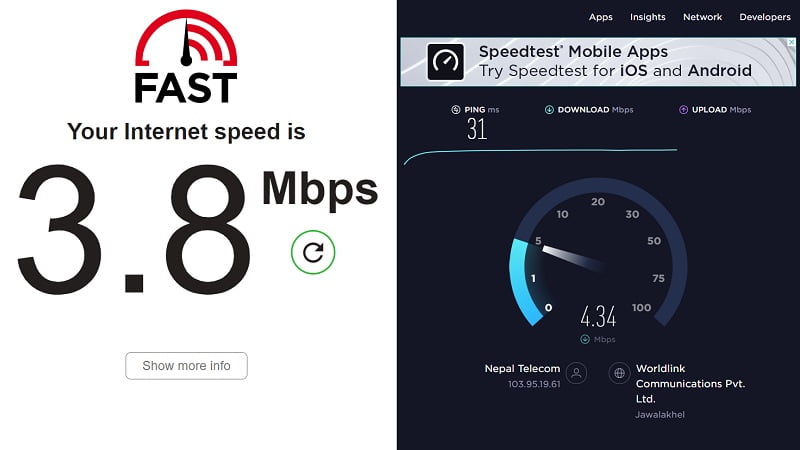800x450 pixels.
Task: Click the 3.8 Mbps speed result
Action: 197,229
